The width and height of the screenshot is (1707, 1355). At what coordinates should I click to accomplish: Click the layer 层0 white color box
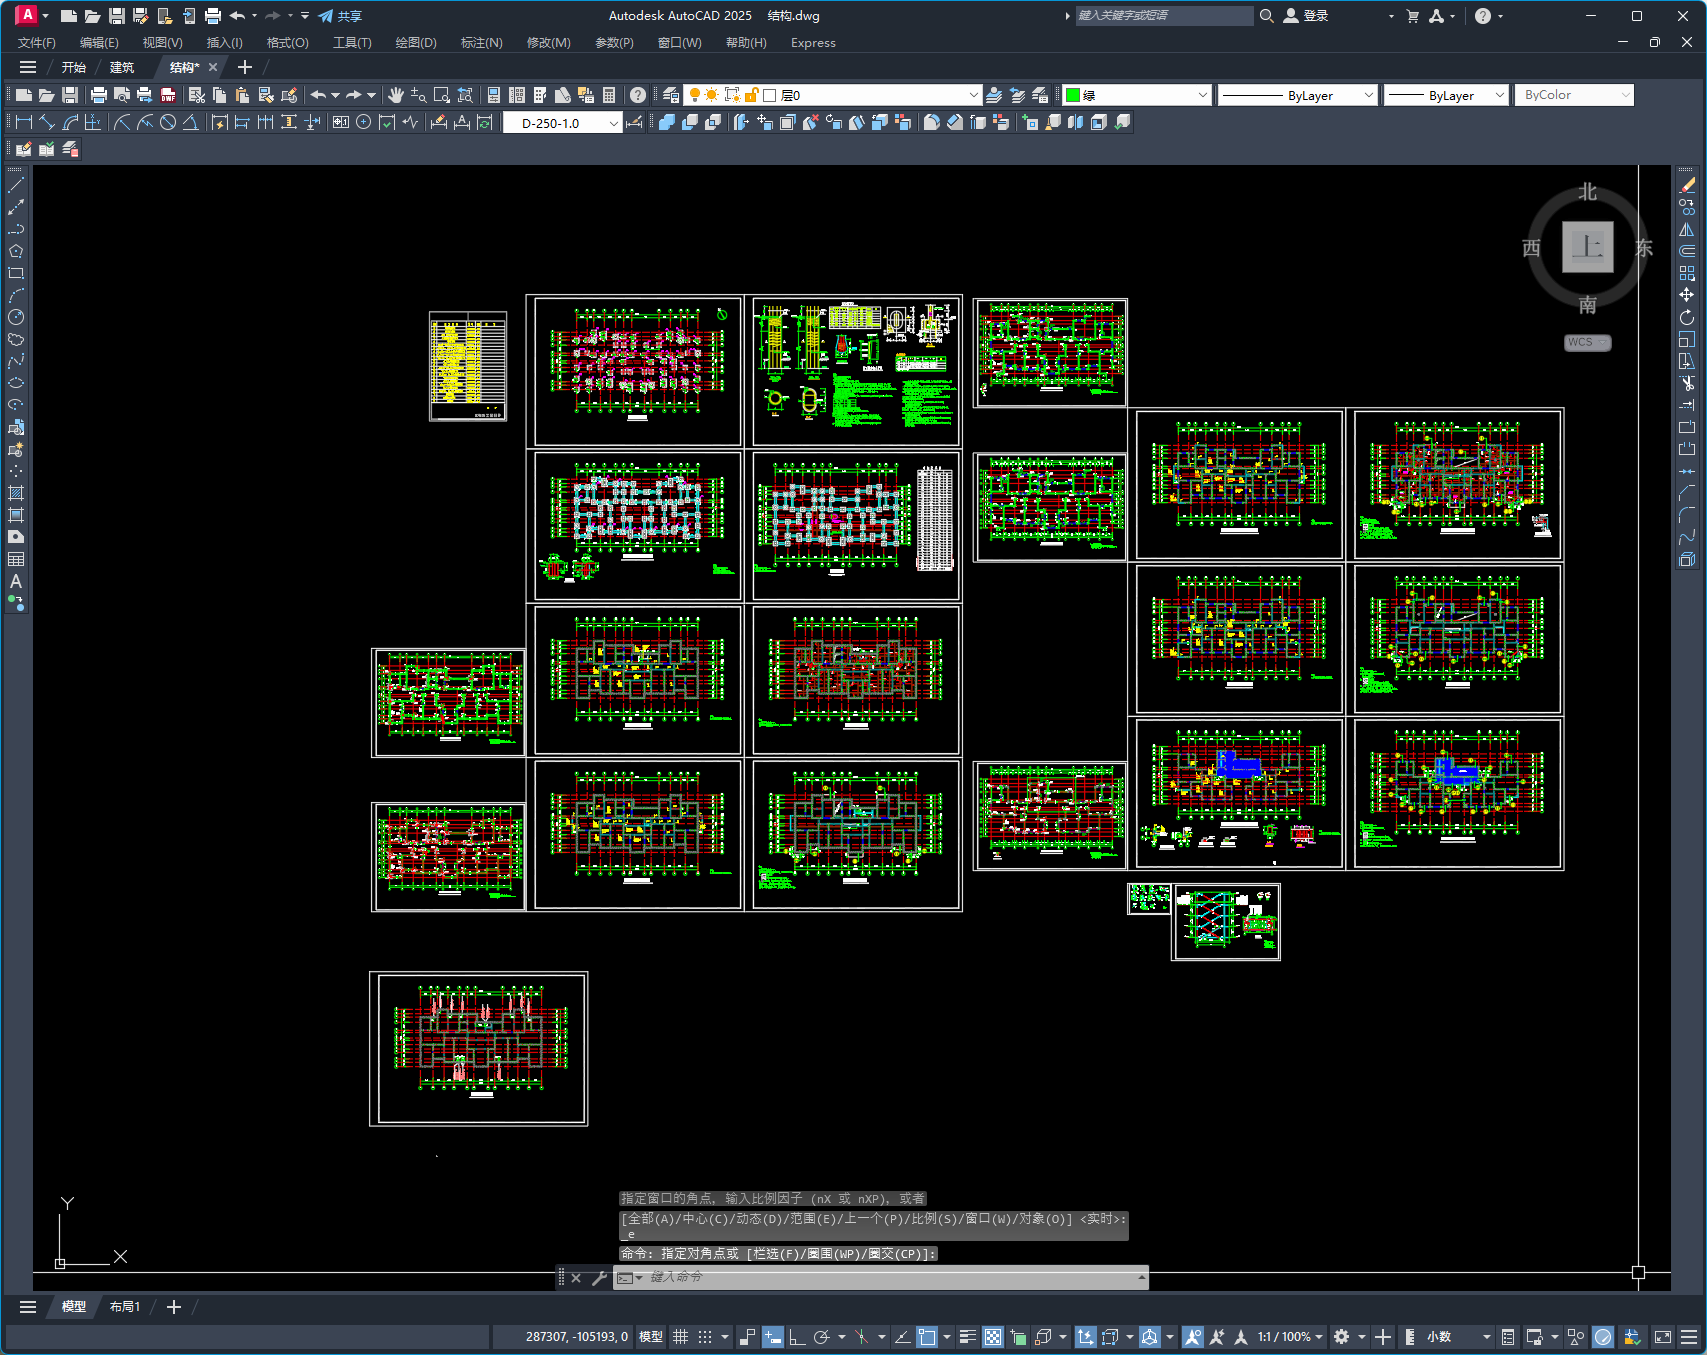tap(770, 95)
